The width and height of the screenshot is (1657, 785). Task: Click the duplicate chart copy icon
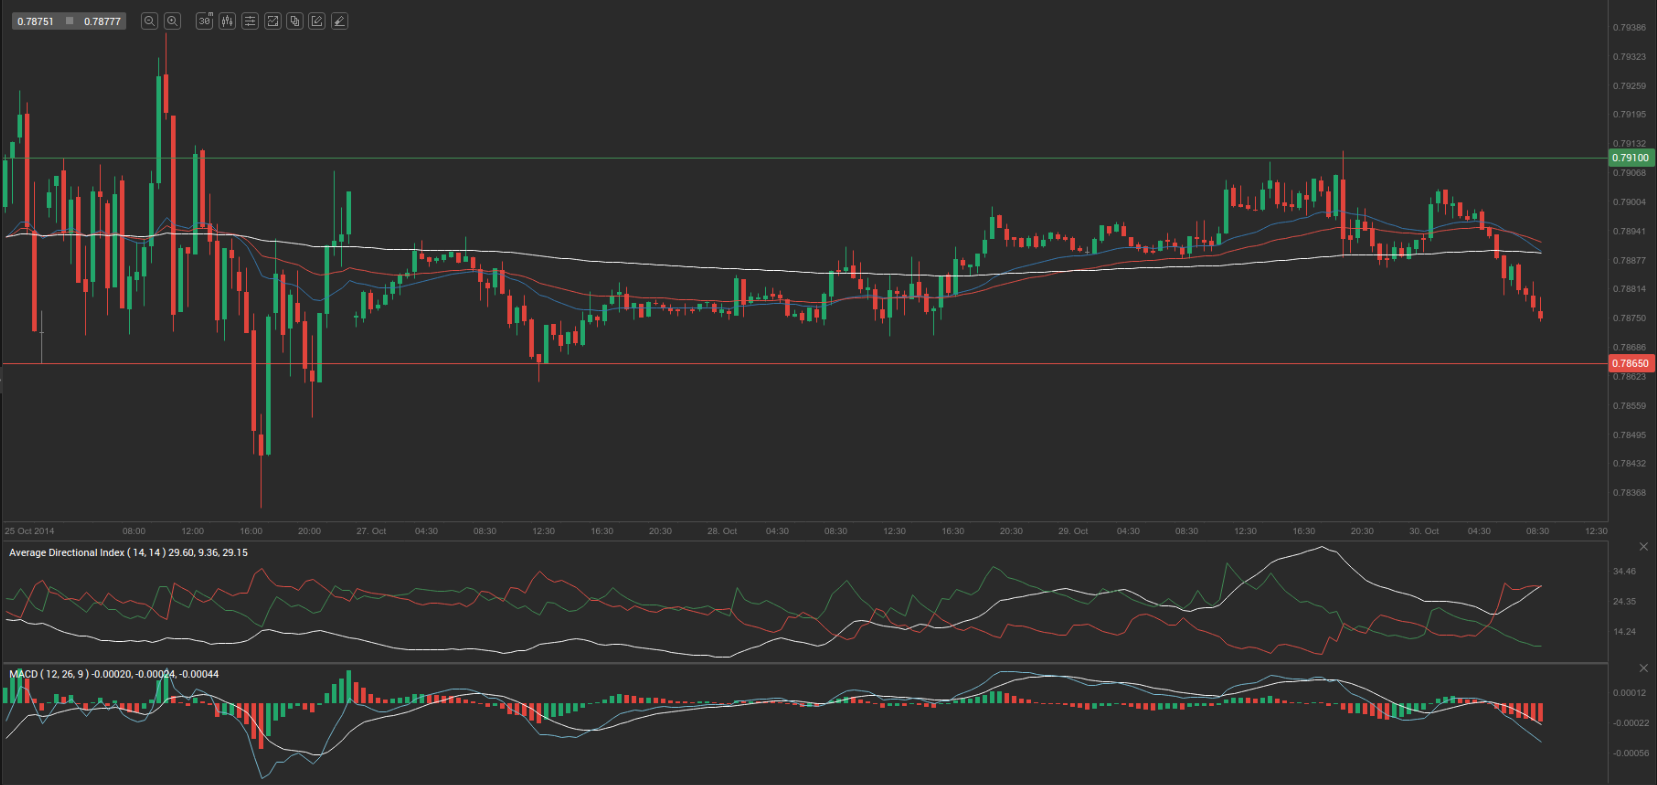click(x=294, y=21)
